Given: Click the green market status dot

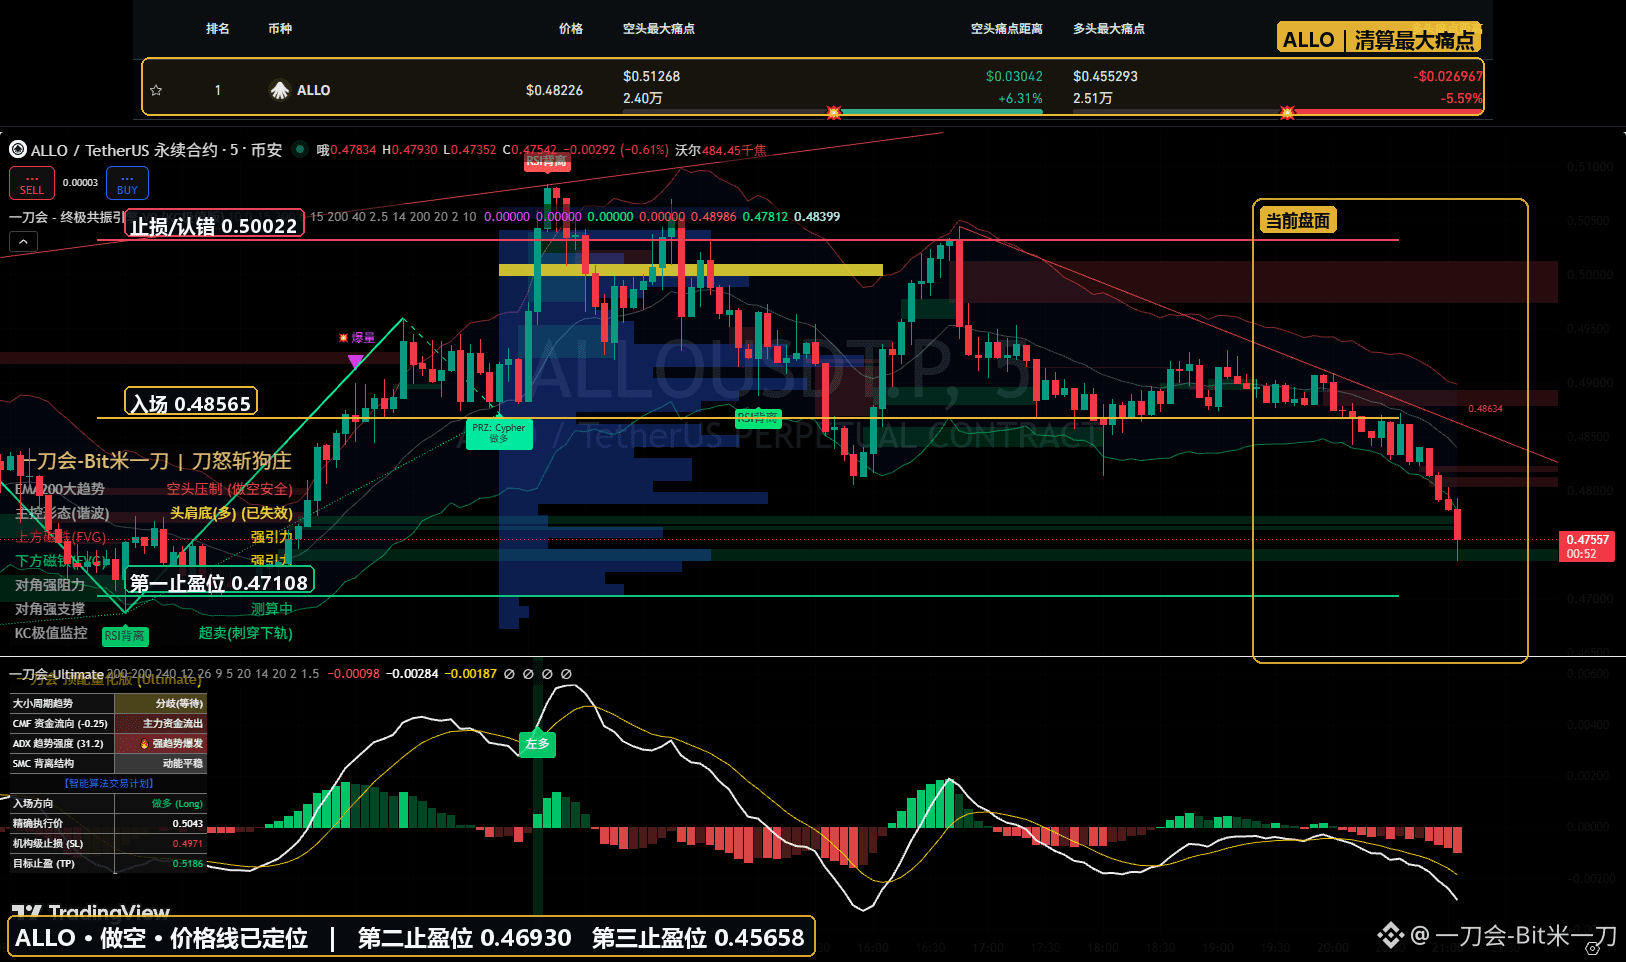Looking at the screenshot, I should coord(299,150).
